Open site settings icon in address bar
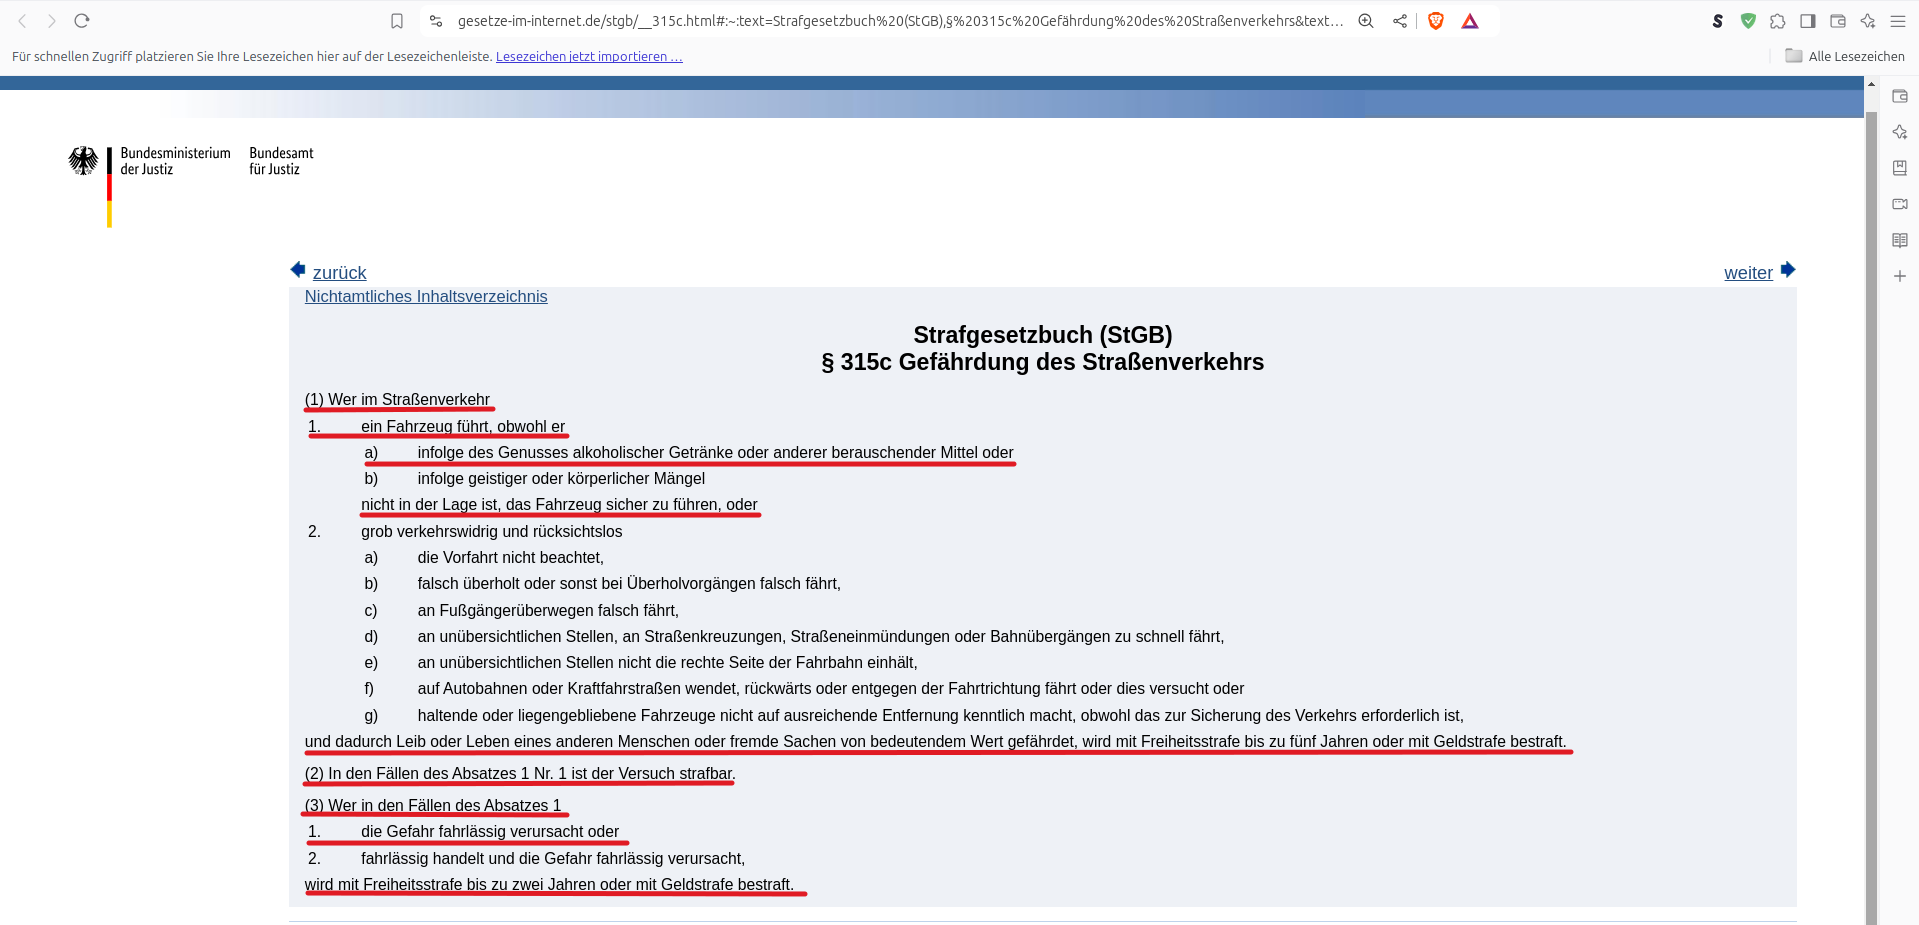Image resolution: width=1919 pixels, height=925 pixels. (436, 21)
